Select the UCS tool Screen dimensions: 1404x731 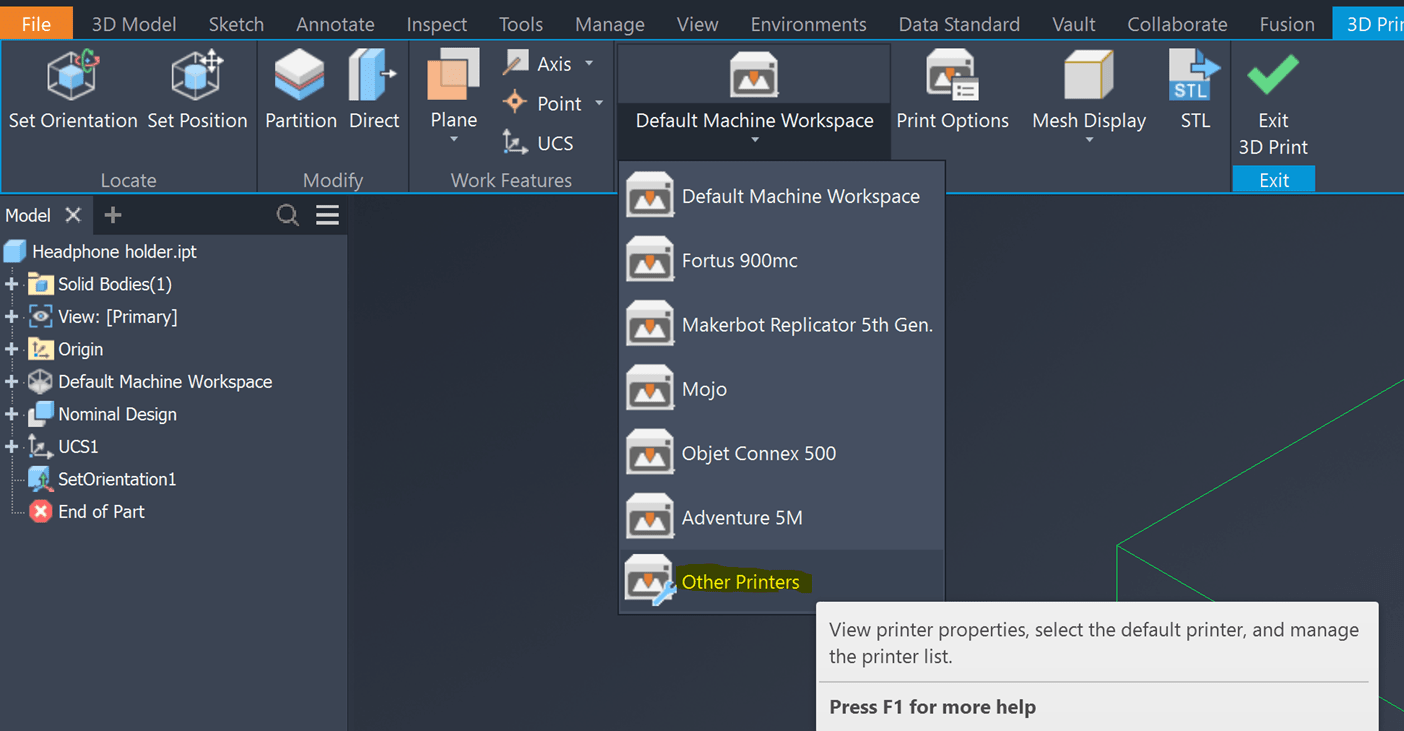tap(538, 143)
